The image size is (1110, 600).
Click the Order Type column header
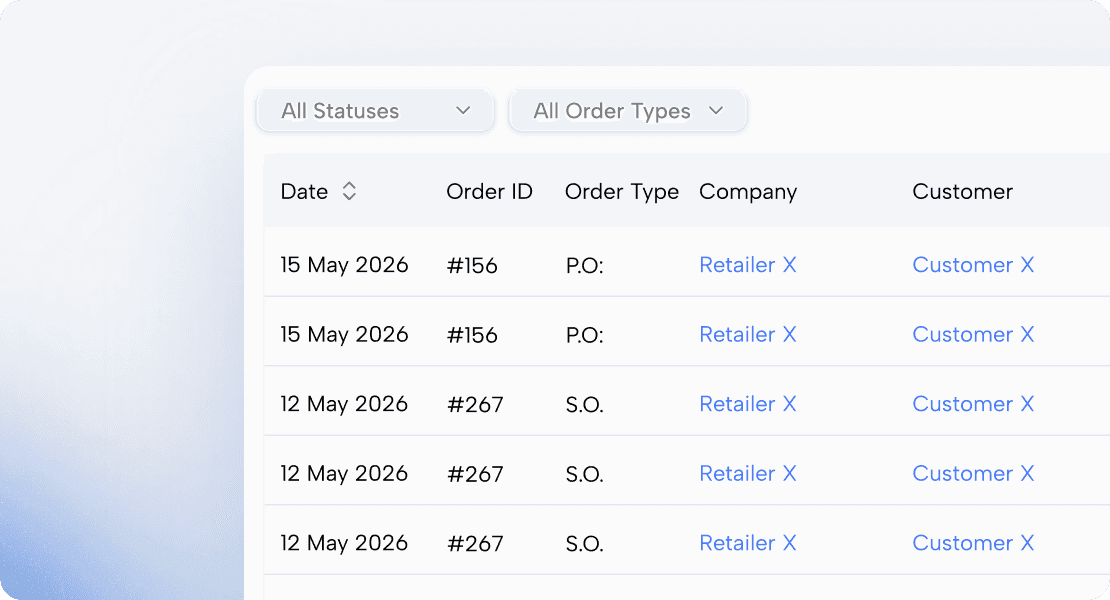click(x=621, y=191)
